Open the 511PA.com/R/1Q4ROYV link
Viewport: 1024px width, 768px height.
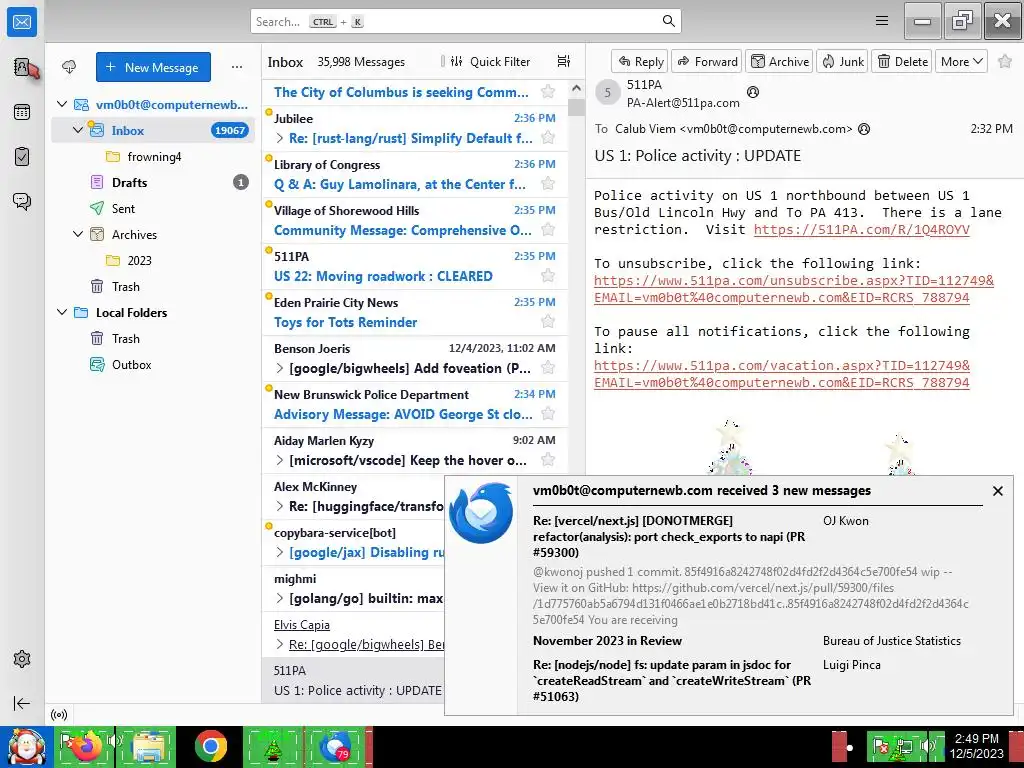point(861,229)
